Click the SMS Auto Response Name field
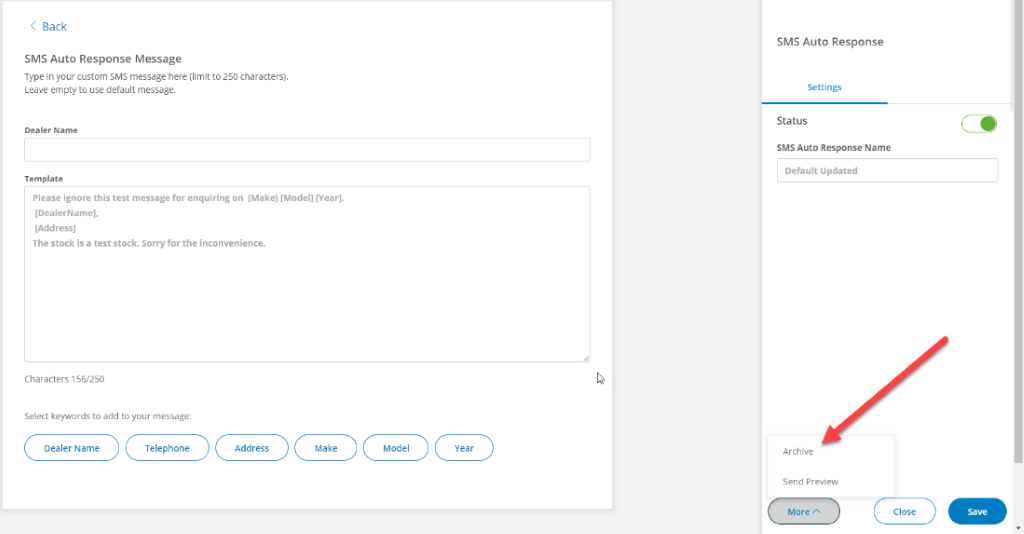The height and width of the screenshot is (534, 1024). [x=887, y=171]
